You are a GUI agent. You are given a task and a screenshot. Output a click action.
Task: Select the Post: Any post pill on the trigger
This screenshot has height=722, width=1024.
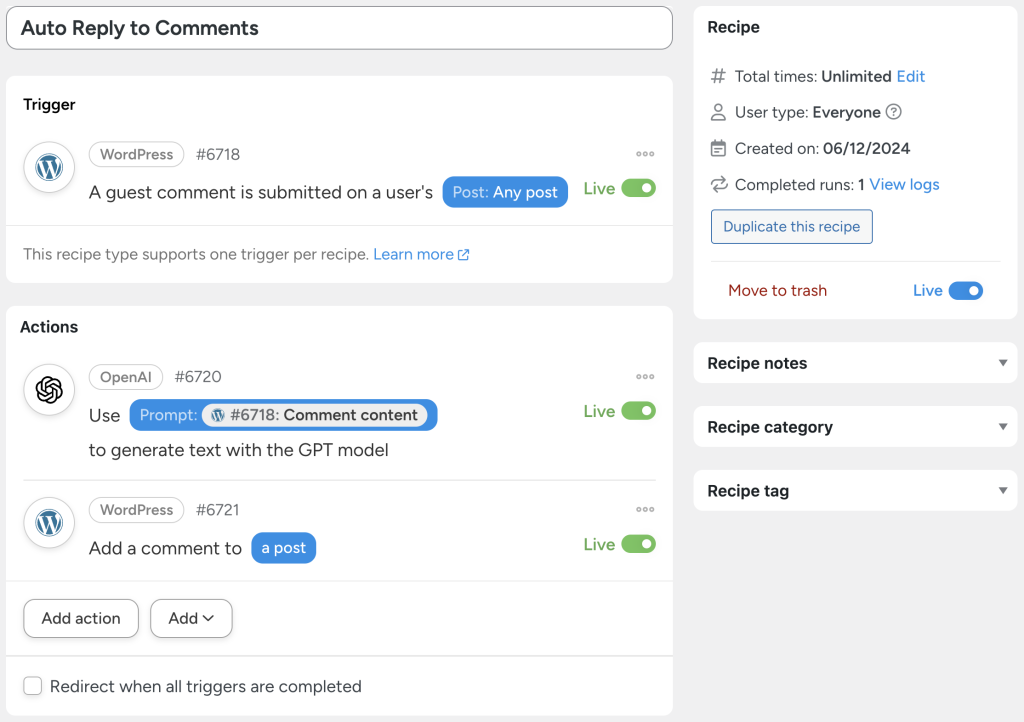pos(505,192)
